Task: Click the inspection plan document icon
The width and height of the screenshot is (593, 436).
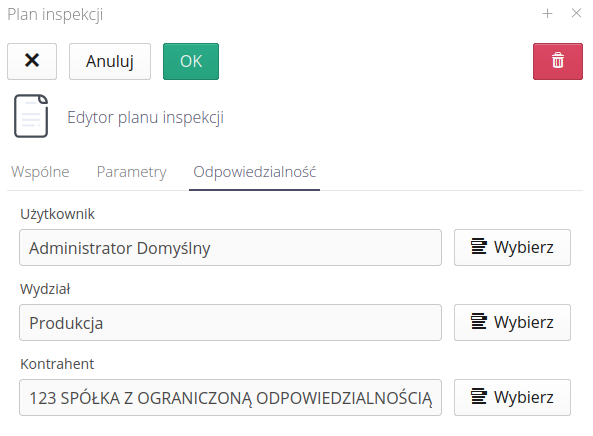Action: (x=31, y=116)
